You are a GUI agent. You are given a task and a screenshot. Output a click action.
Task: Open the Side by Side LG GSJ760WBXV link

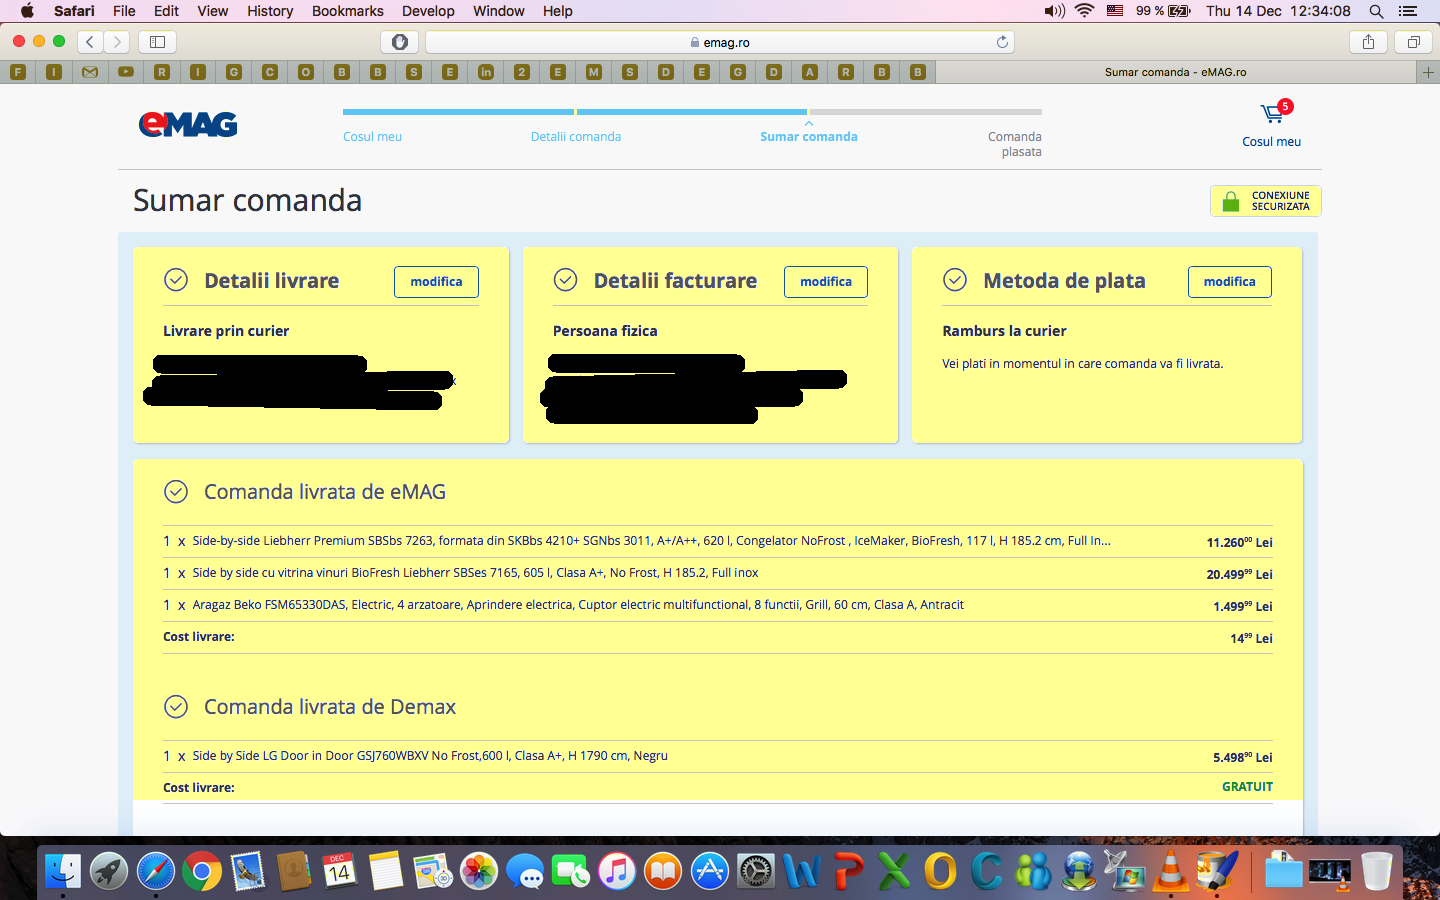pyautogui.click(x=430, y=756)
